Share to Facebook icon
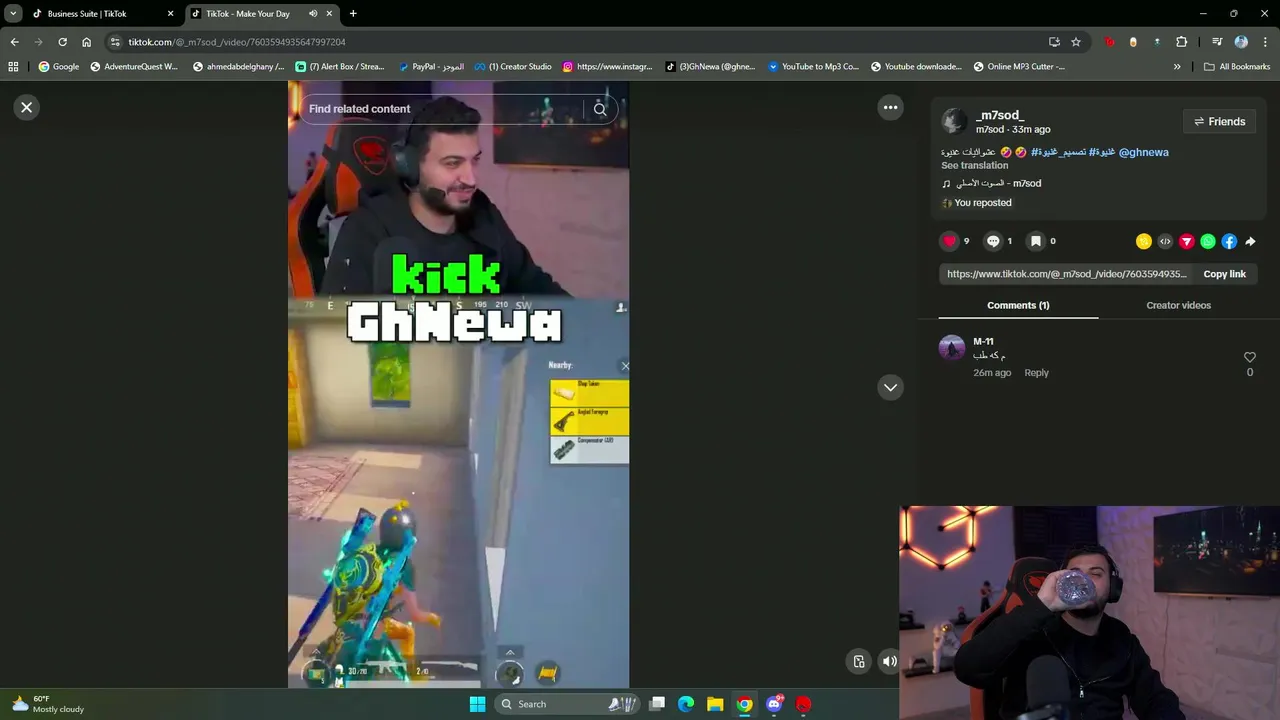 tap(1229, 241)
